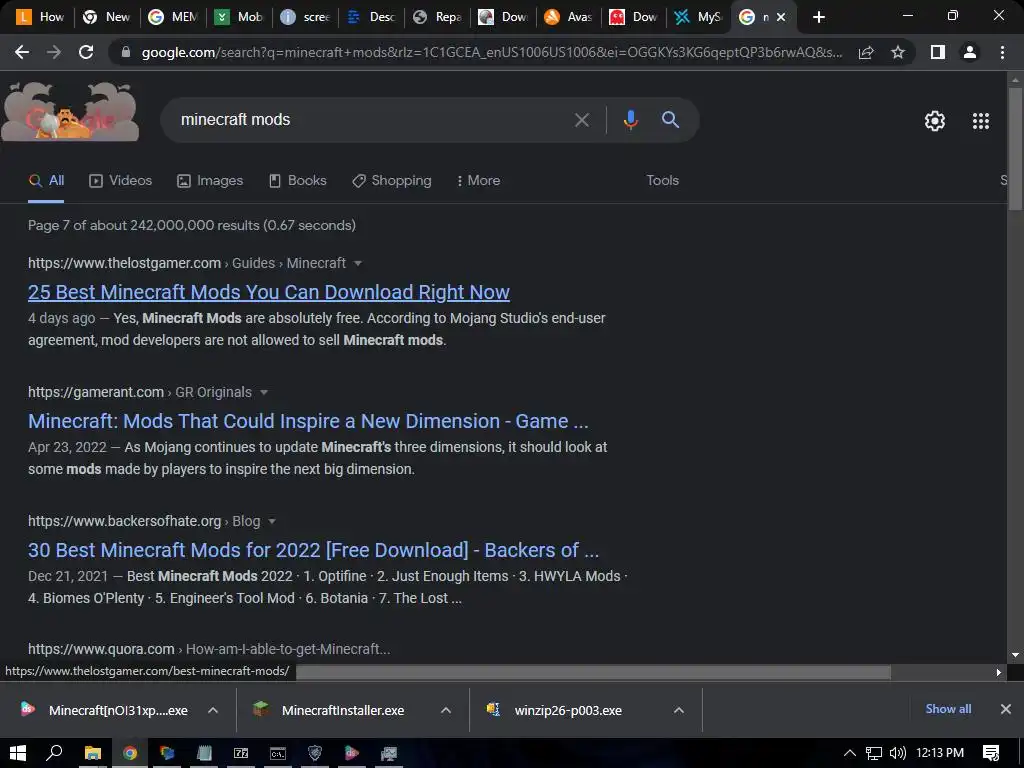The height and width of the screenshot is (768, 1024).
Task: Click the quora.com result URL
Action: (x=209, y=649)
